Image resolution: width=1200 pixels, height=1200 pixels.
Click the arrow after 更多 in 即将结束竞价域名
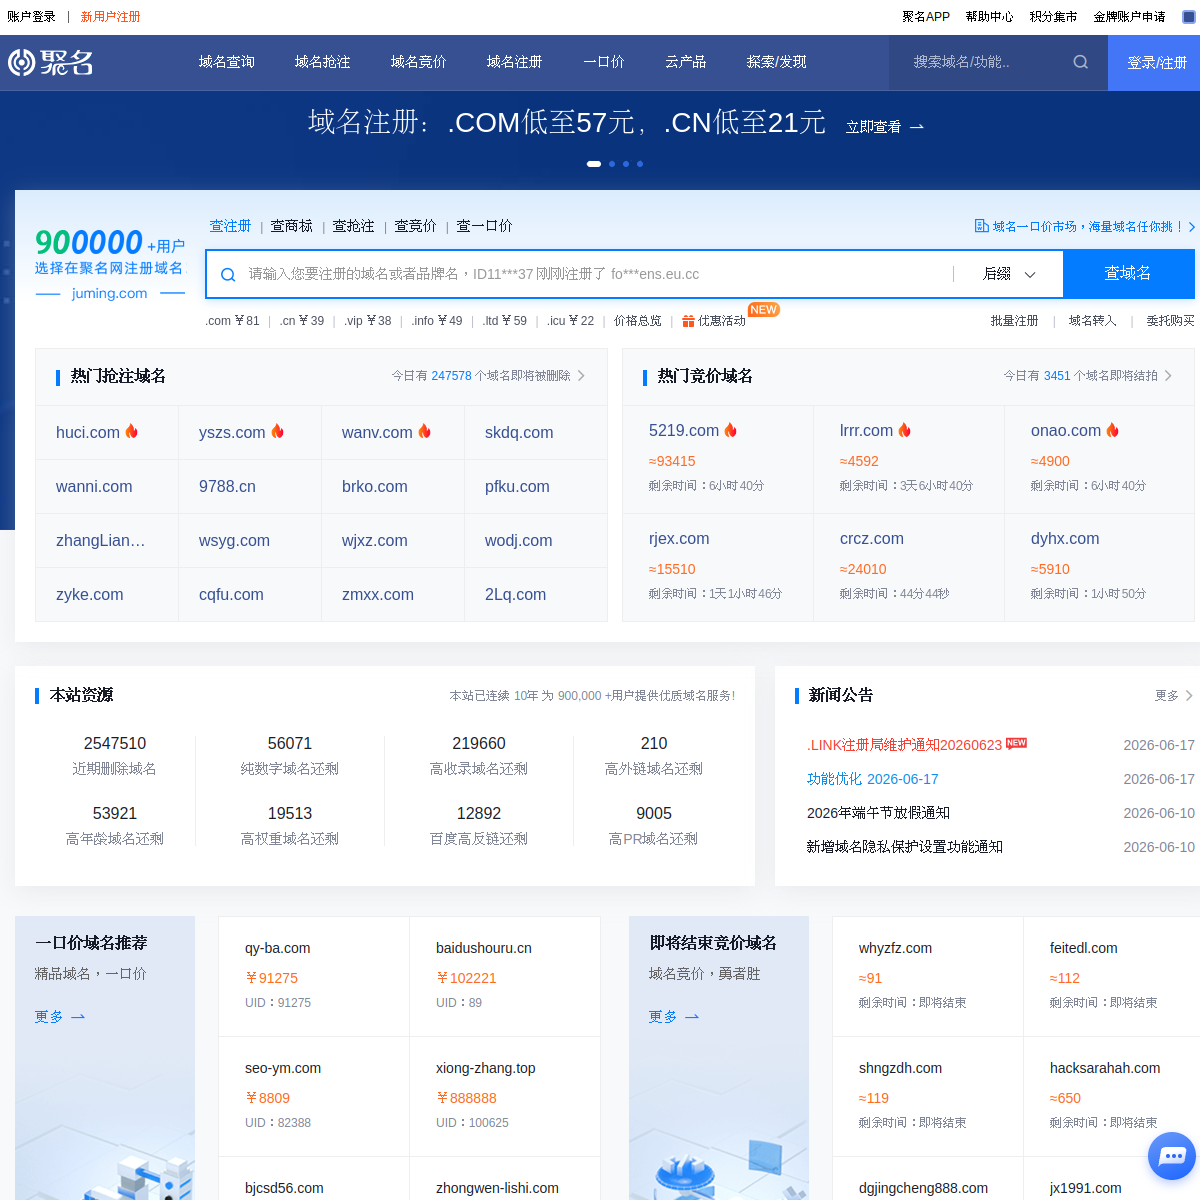coord(692,1017)
